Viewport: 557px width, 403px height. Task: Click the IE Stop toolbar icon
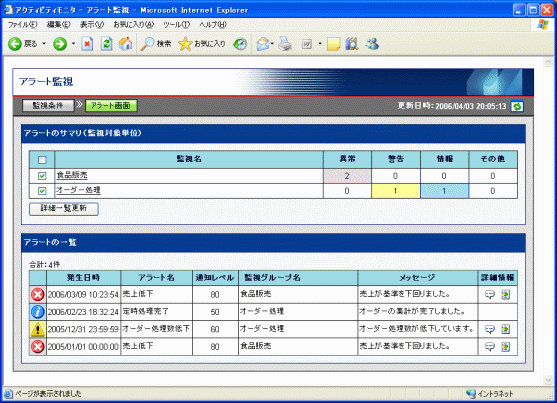click(87, 44)
